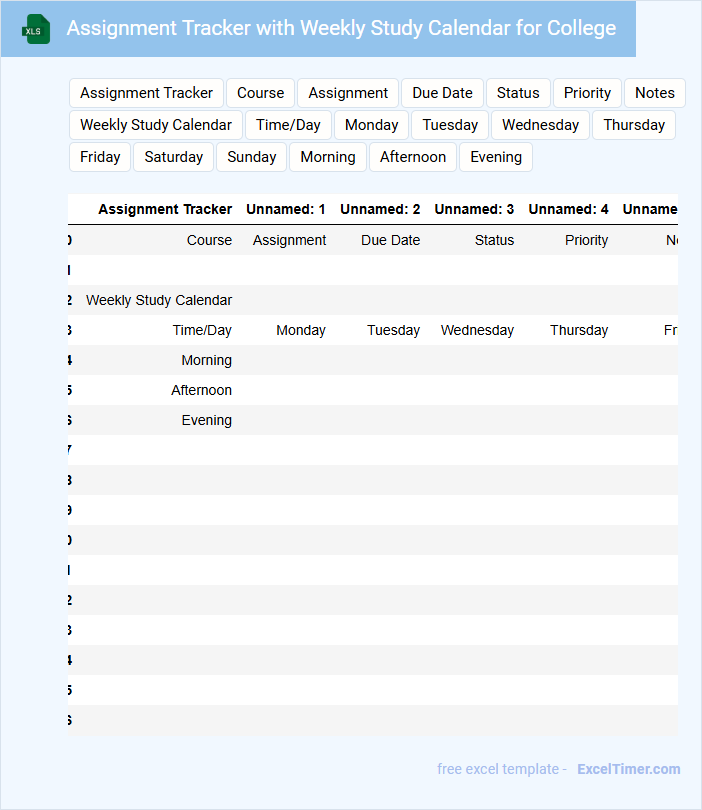Click the Wednesday table cell
Viewport: 702px width, 810px height.
pos(477,330)
